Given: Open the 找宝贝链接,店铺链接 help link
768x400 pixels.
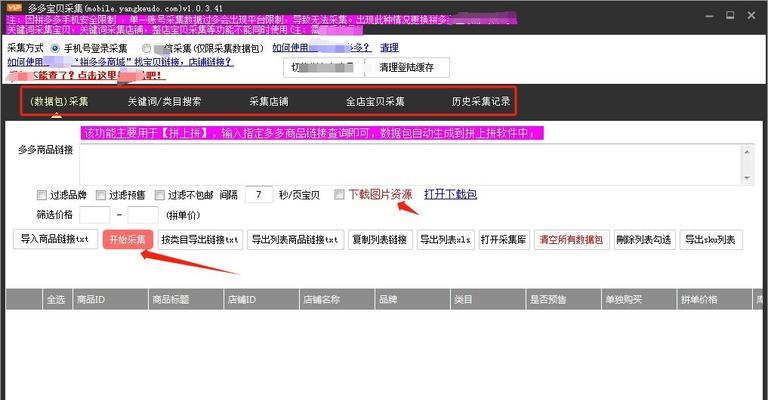Looking at the screenshot, I should coord(120,62).
